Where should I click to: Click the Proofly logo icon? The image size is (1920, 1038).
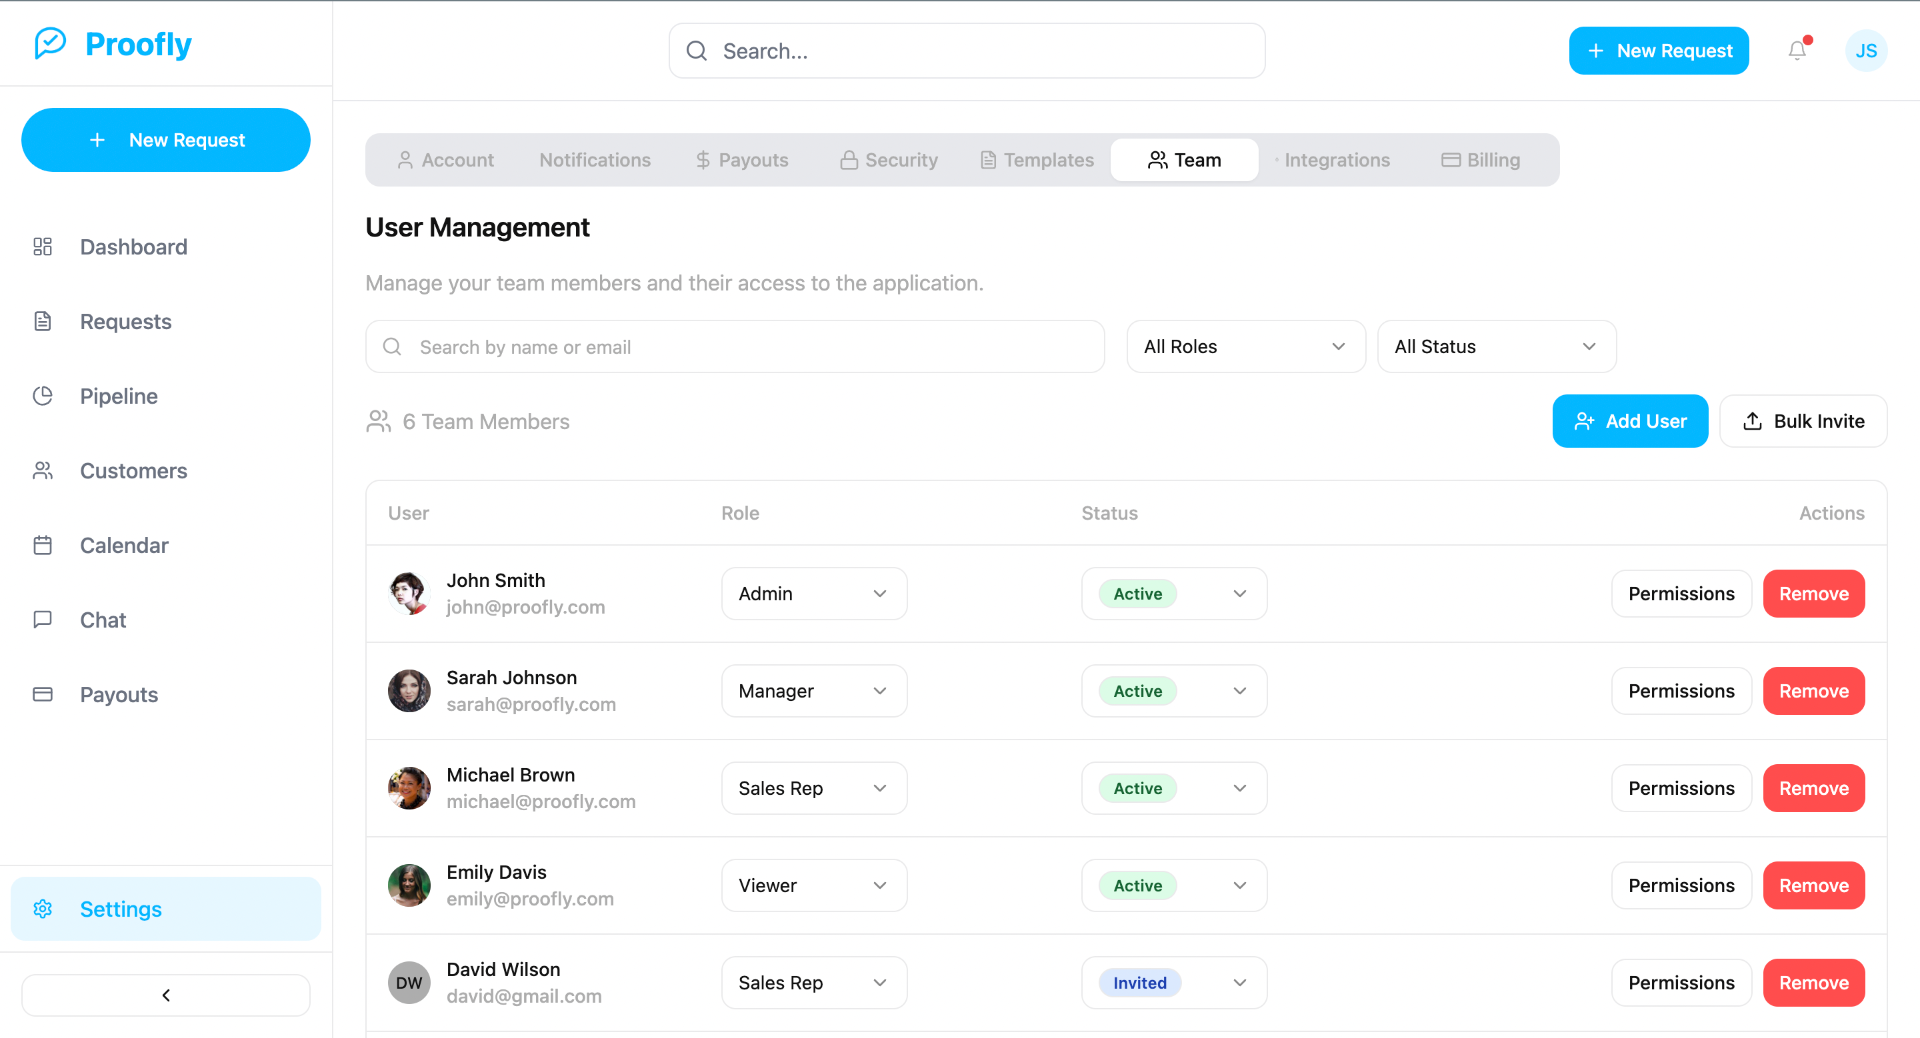[x=50, y=43]
